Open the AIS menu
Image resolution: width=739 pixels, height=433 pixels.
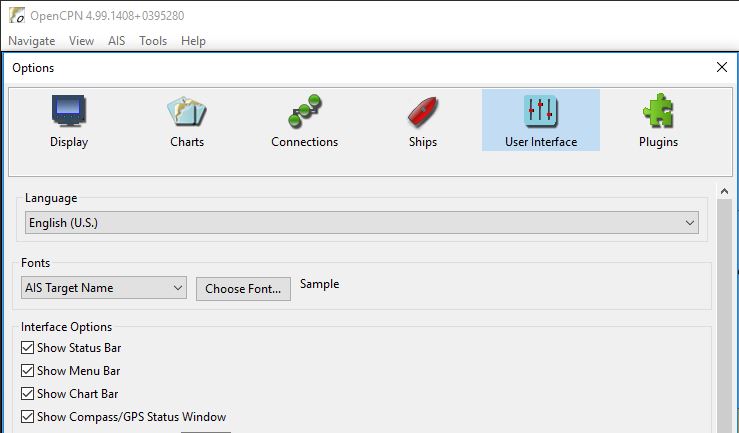click(116, 41)
